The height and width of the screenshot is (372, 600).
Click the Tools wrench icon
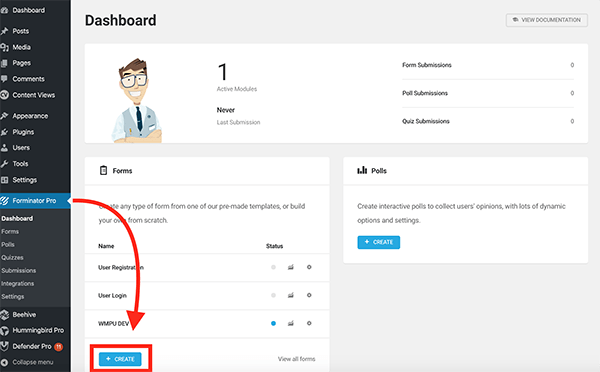(4, 164)
